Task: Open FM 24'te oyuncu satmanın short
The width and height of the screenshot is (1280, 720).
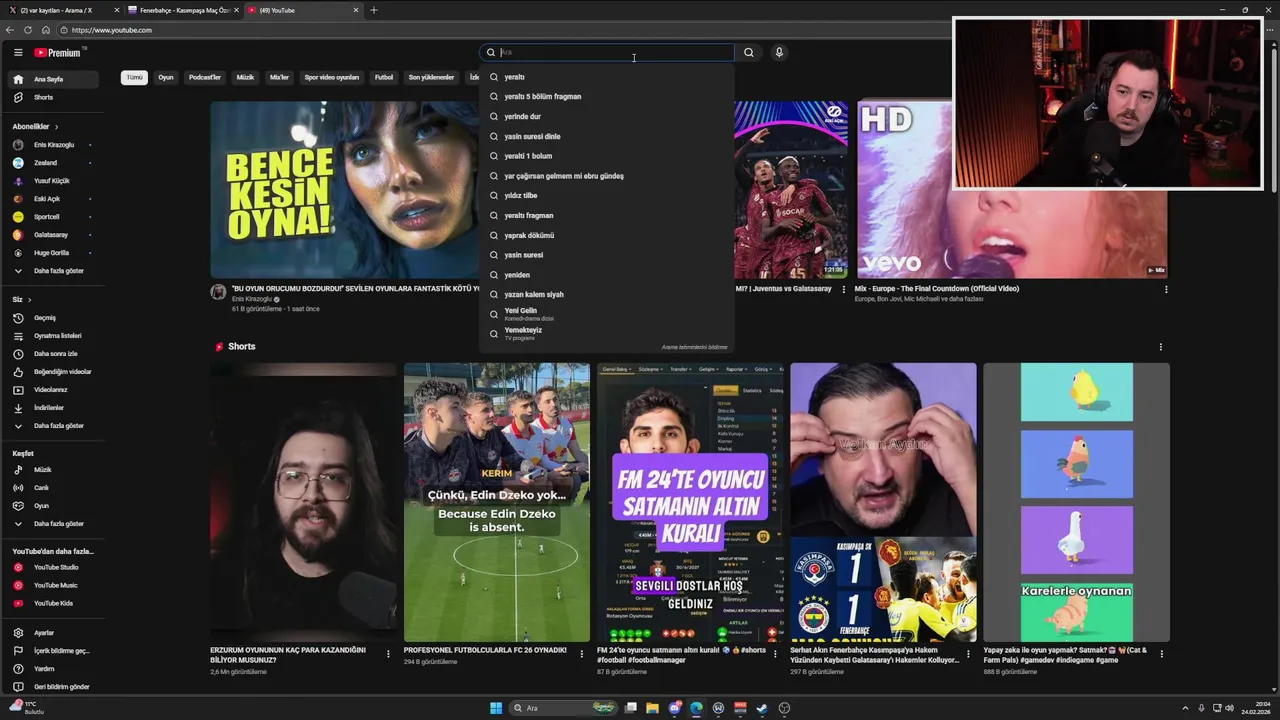Action: [x=690, y=502]
